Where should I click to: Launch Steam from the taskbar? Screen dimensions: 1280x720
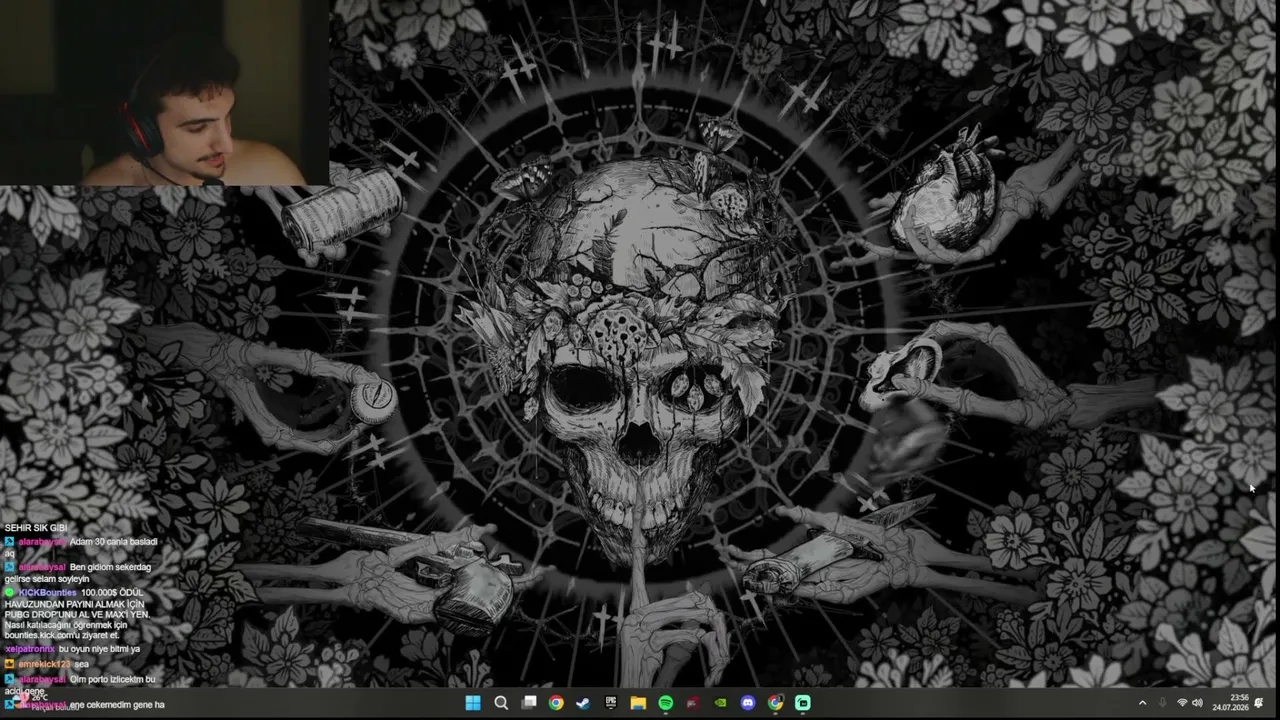[x=583, y=703]
